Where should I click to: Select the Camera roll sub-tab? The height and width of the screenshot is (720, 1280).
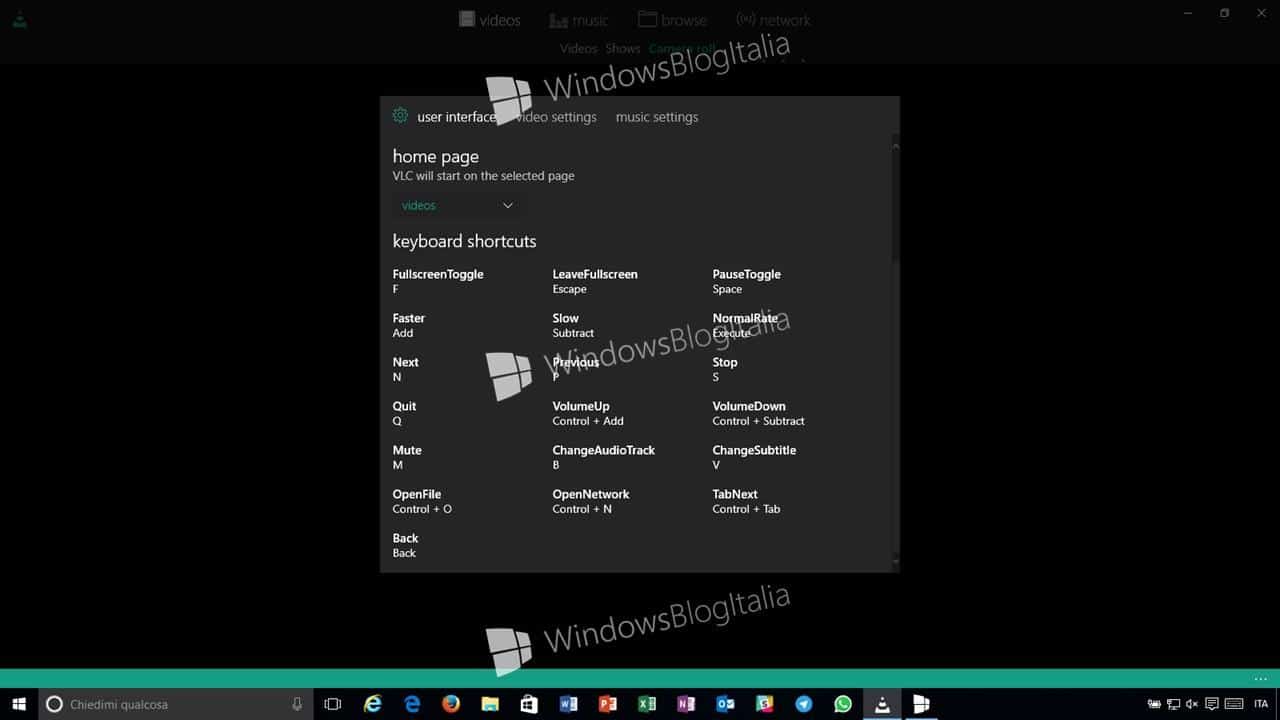coord(682,48)
